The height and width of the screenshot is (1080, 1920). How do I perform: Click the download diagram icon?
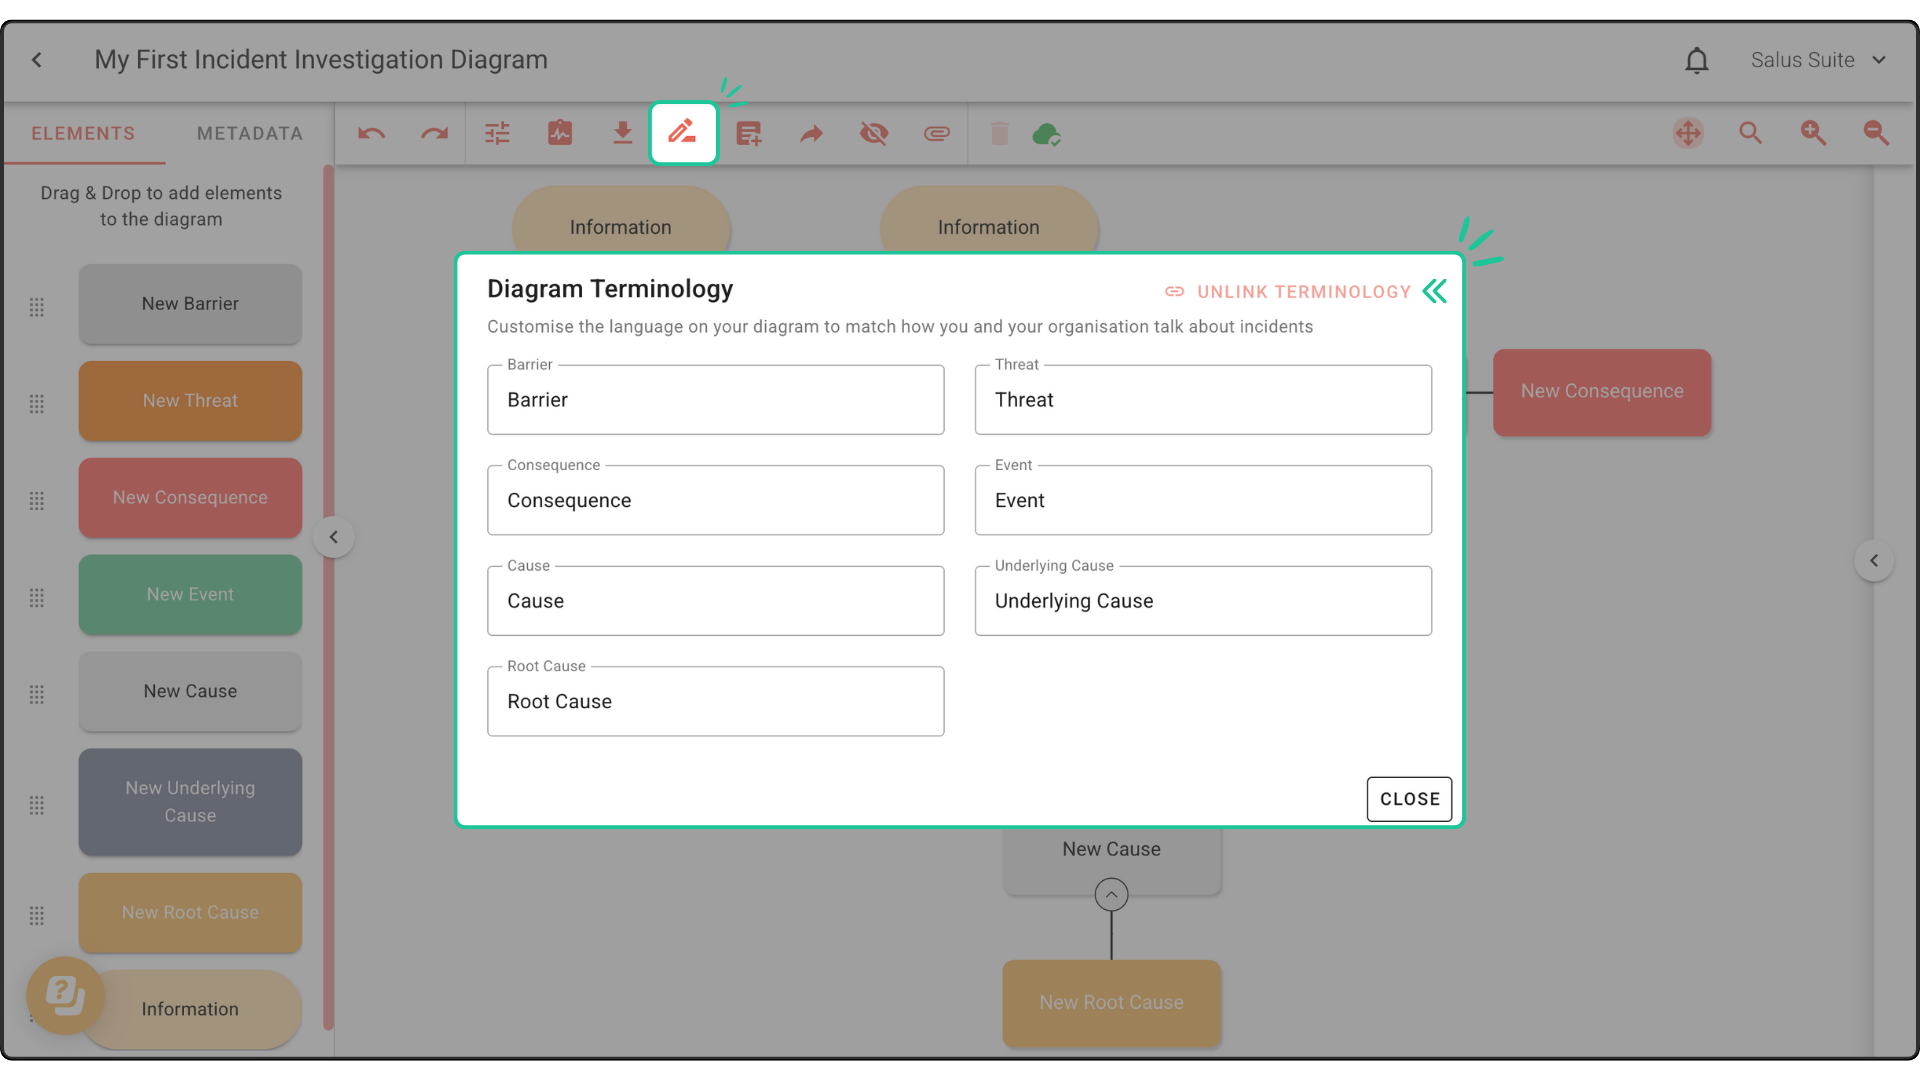(x=622, y=133)
